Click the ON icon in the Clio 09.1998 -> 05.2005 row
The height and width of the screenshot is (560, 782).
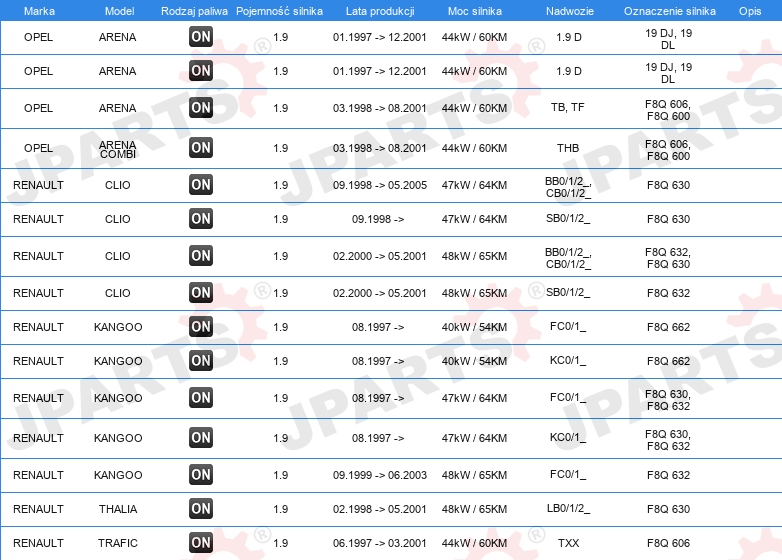click(201, 185)
